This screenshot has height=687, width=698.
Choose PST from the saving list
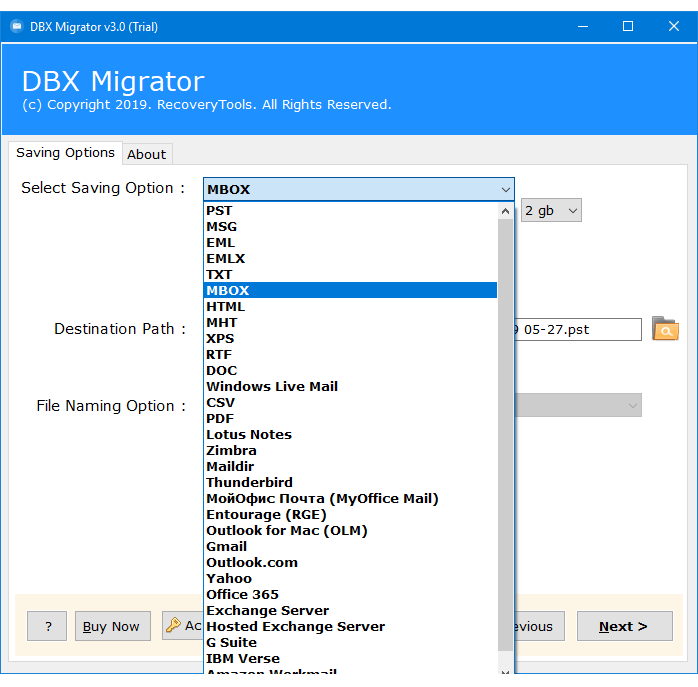[x=350, y=211]
